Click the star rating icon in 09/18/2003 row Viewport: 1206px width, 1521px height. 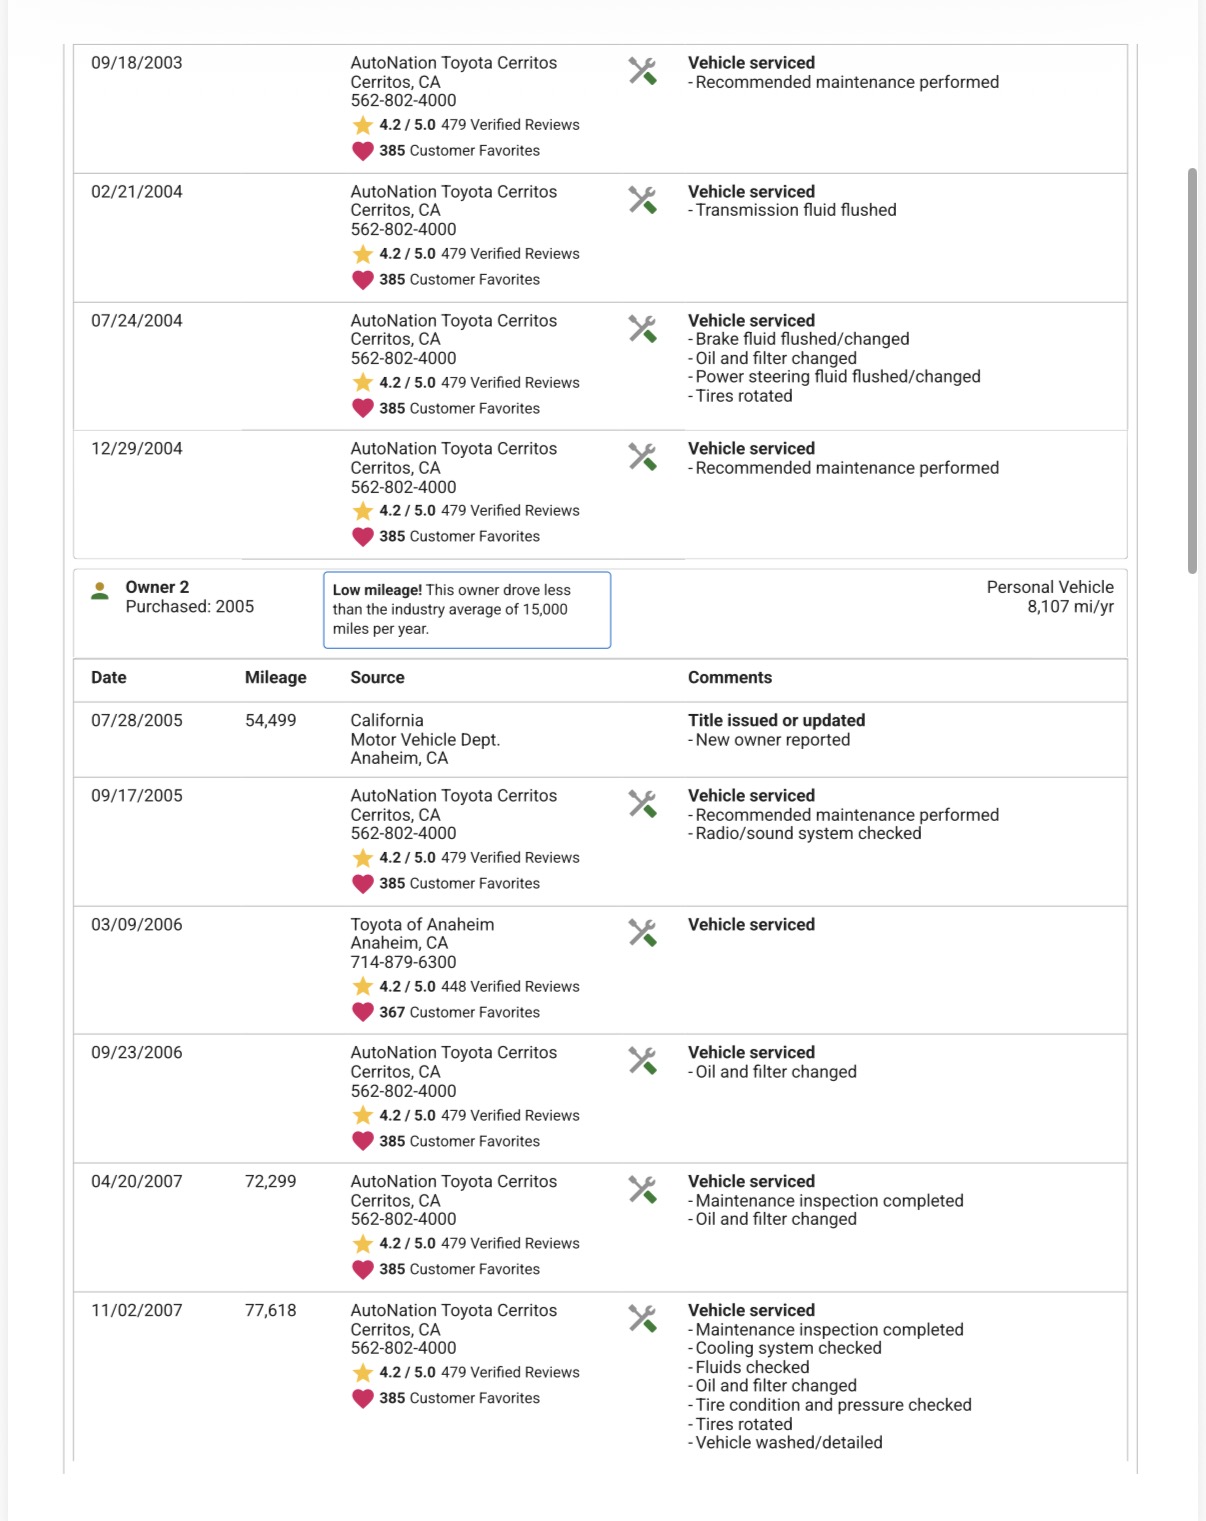pos(362,125)
